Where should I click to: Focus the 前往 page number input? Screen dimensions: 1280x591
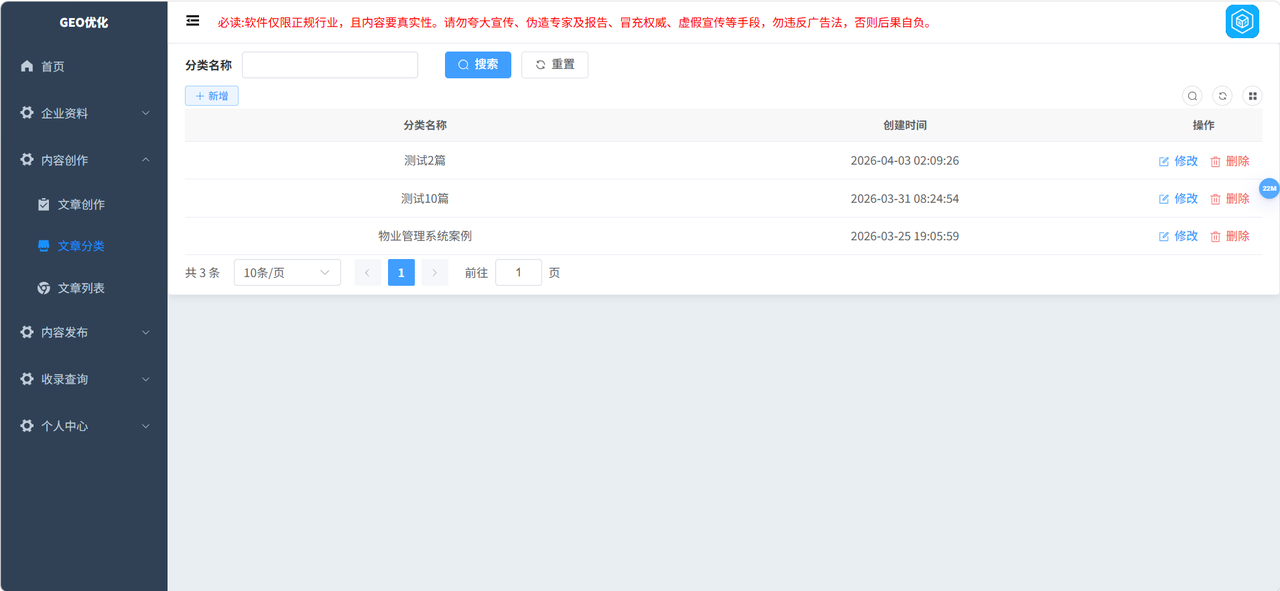pos(518,272)
